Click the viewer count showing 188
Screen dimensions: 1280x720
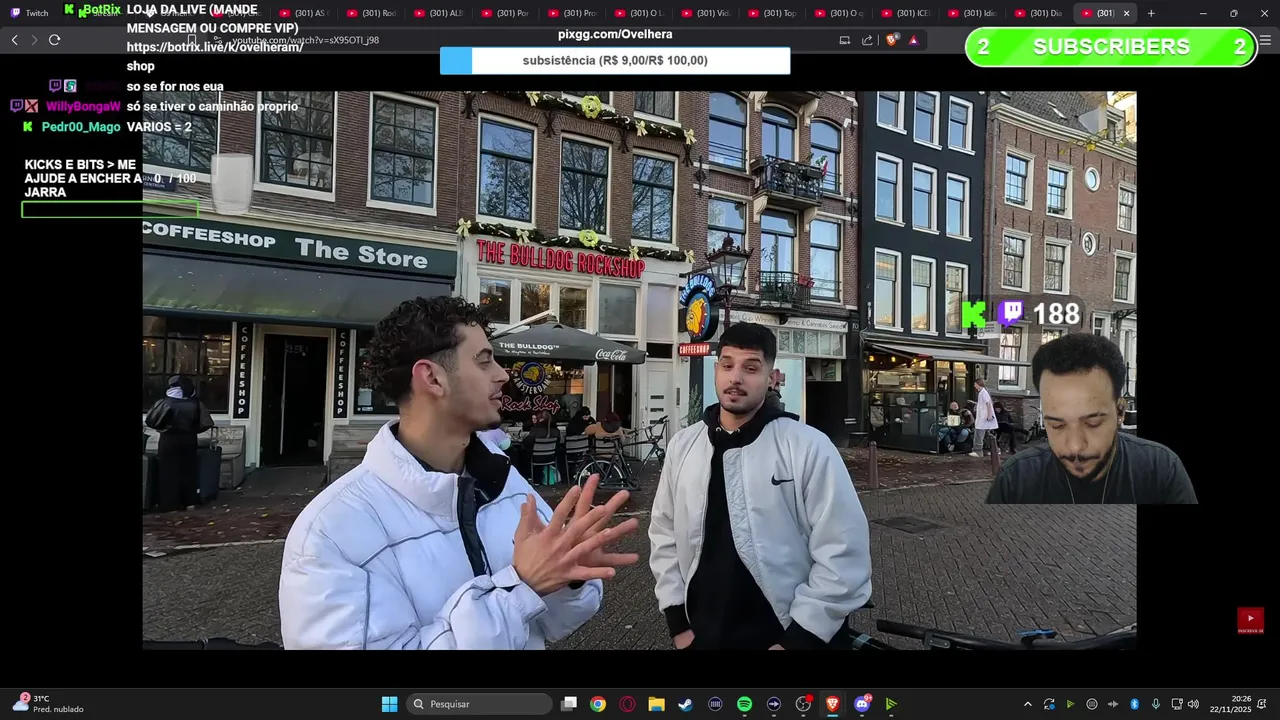(x=1056, y=314)
